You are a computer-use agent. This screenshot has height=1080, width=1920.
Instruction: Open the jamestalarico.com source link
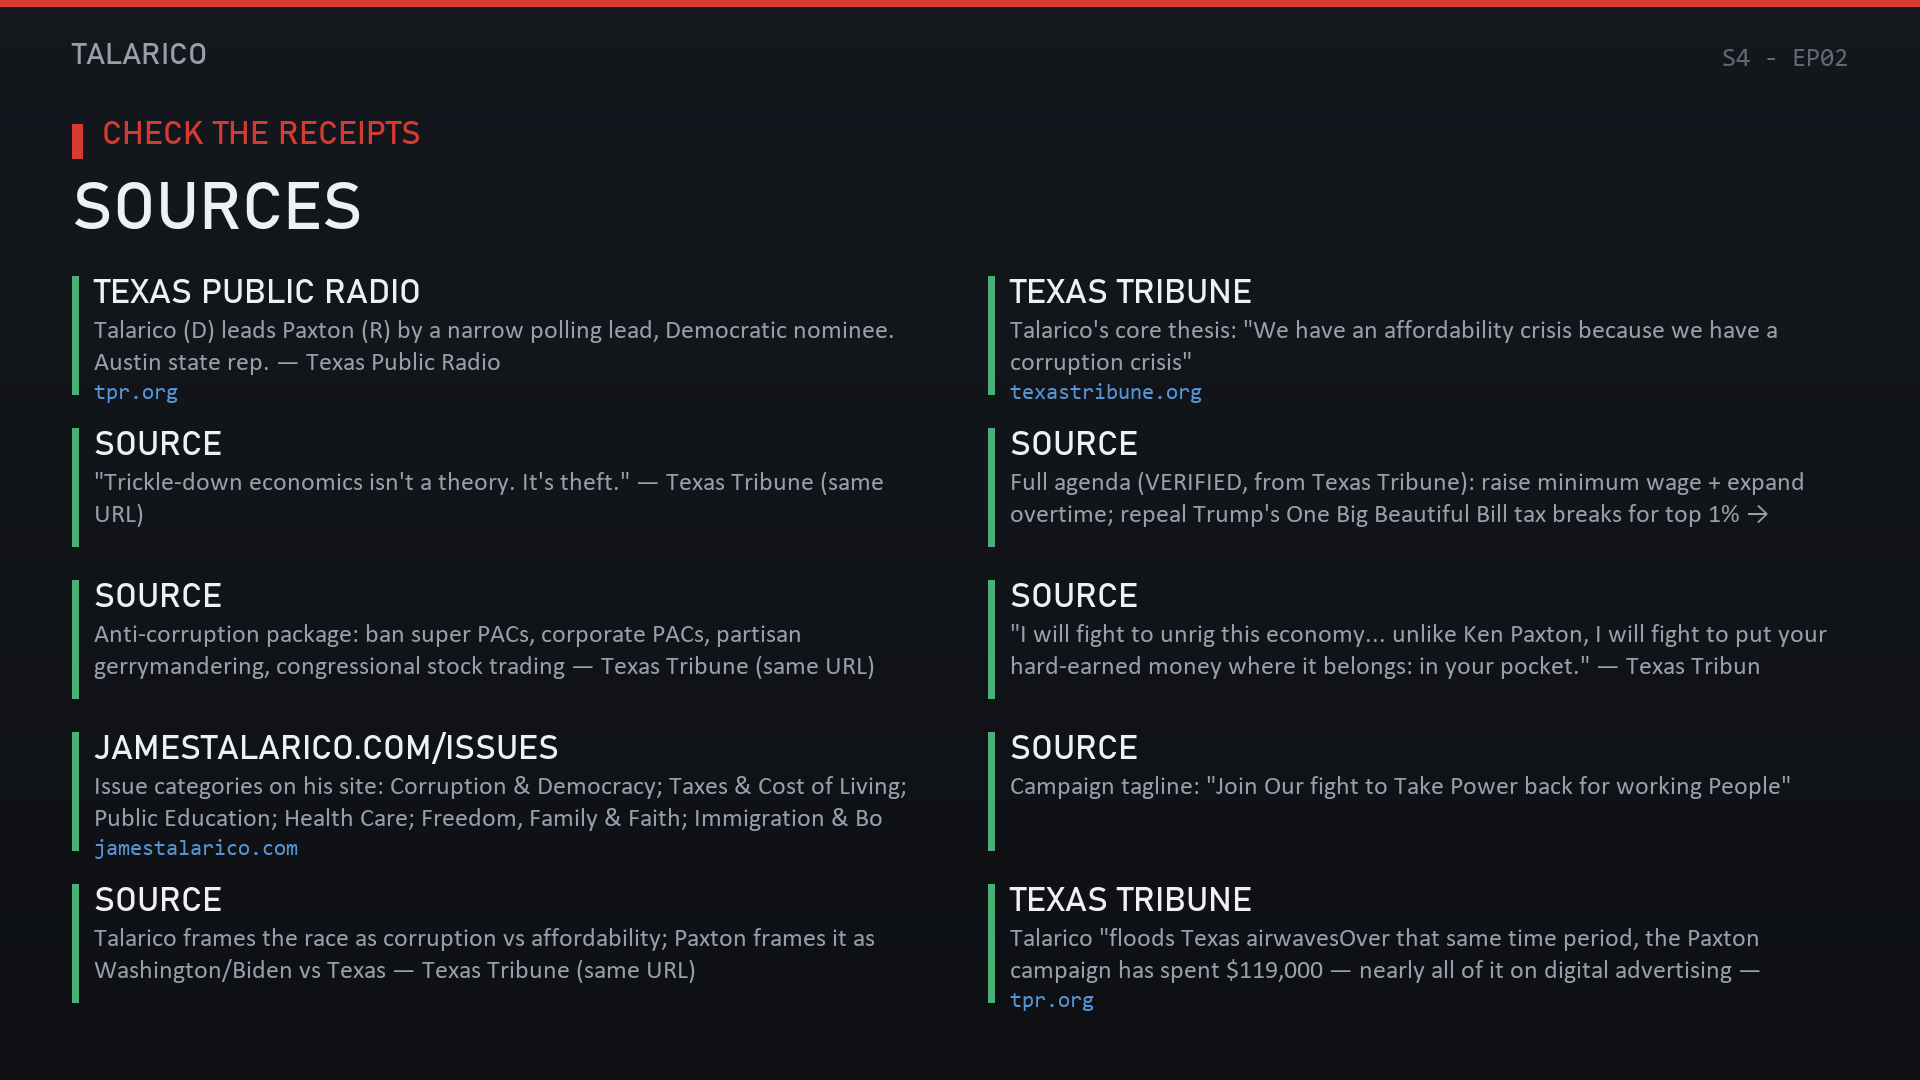click(x=196, y=848)
